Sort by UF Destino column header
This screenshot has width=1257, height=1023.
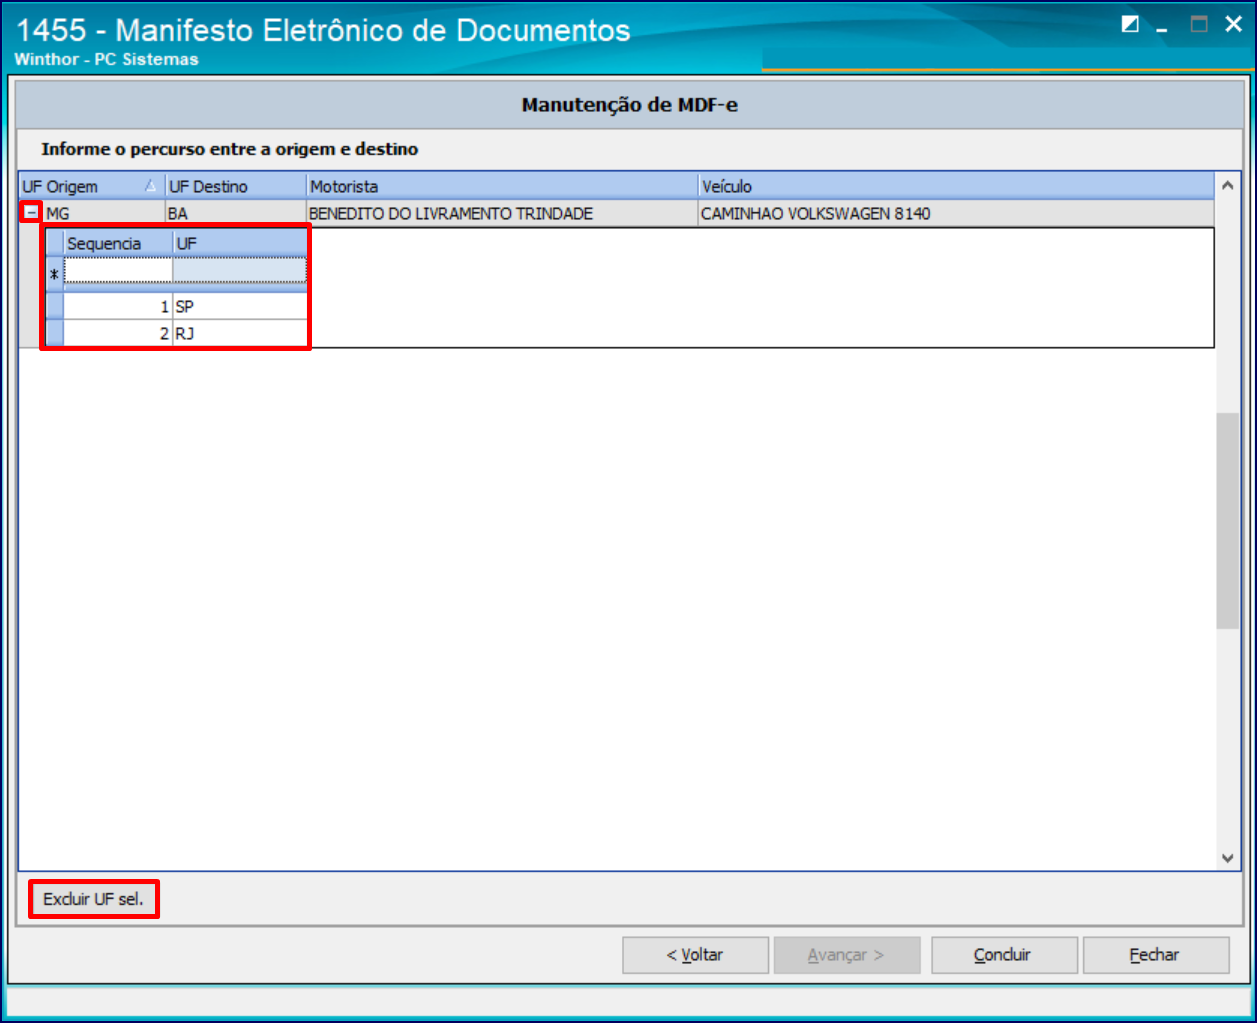pyautogui.click(x=236, y=186)
